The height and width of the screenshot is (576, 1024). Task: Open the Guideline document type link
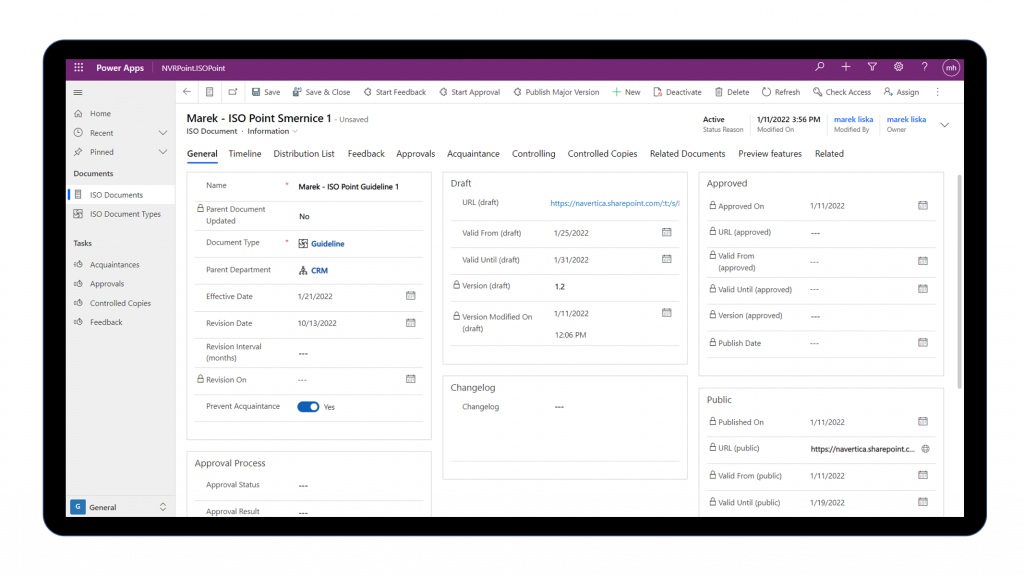click(x=327, y=244)
